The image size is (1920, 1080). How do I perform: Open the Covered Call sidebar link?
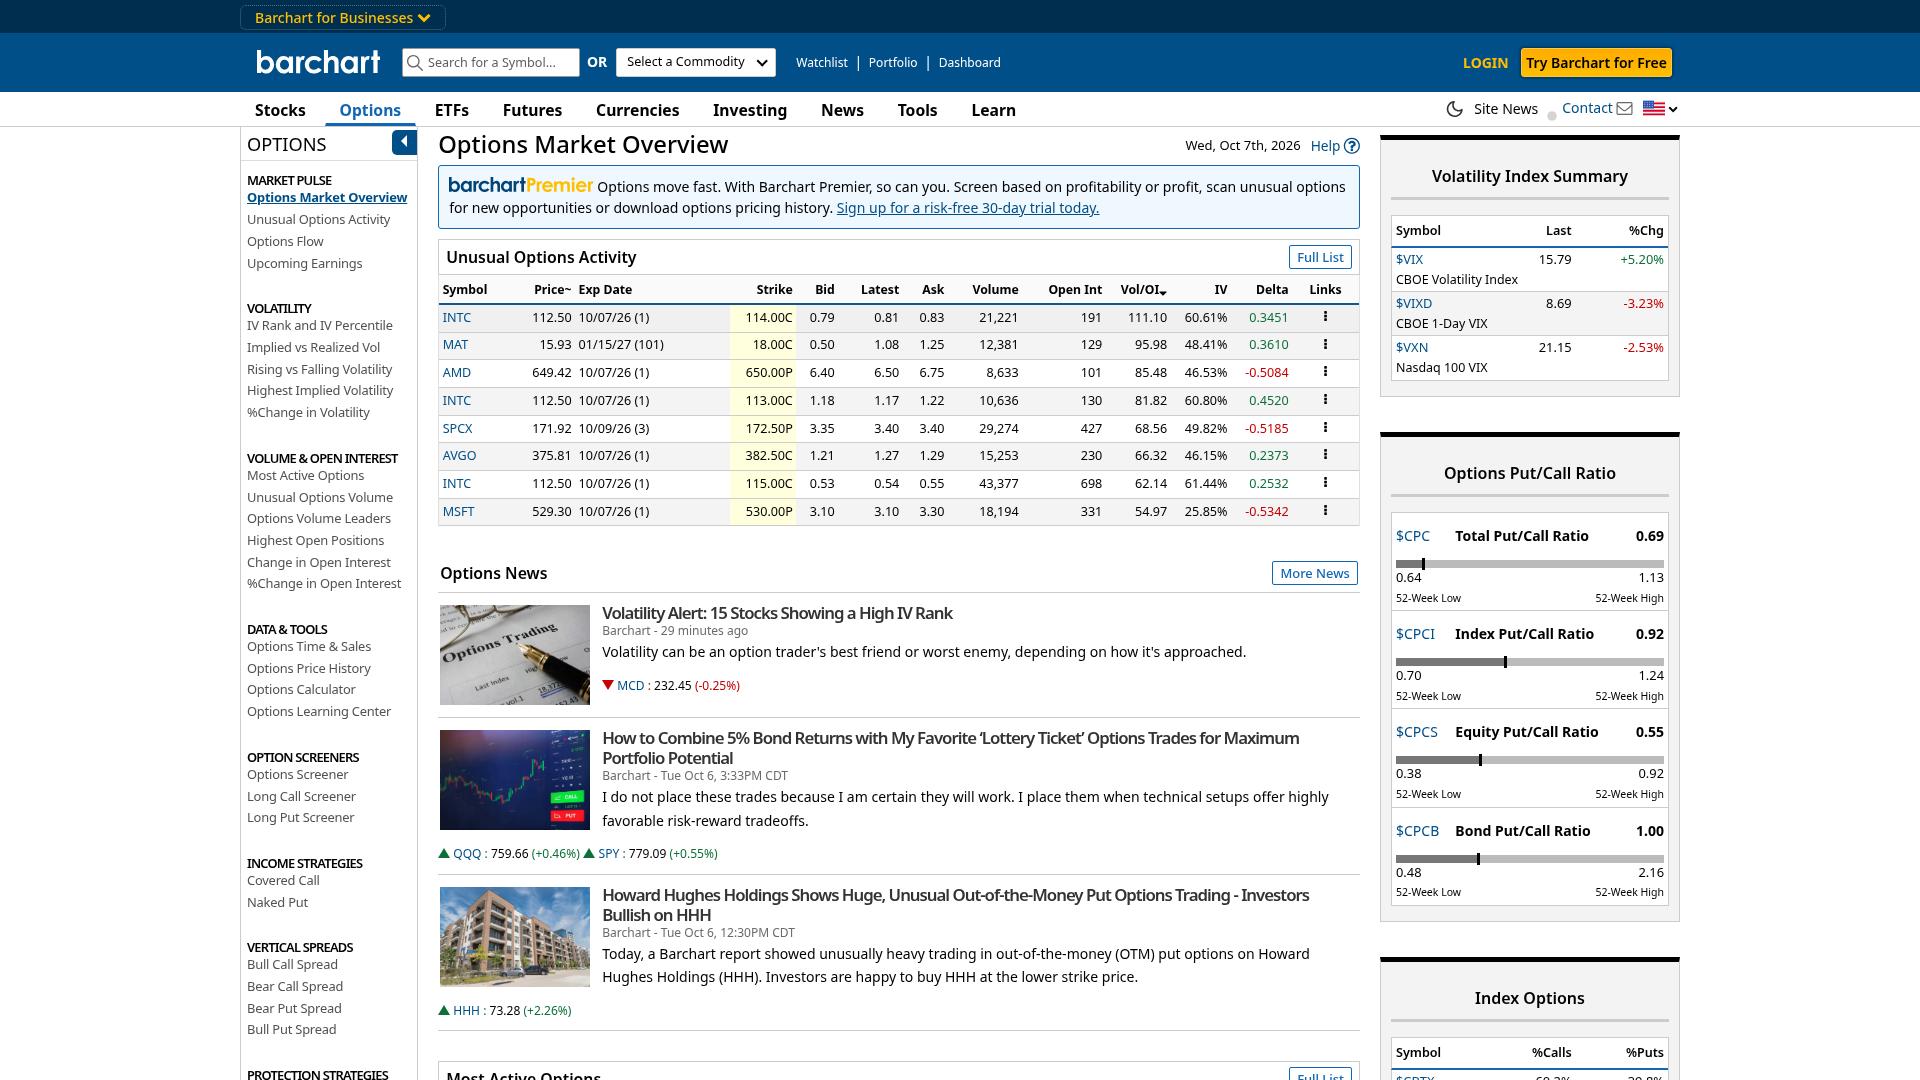point(283,881)
